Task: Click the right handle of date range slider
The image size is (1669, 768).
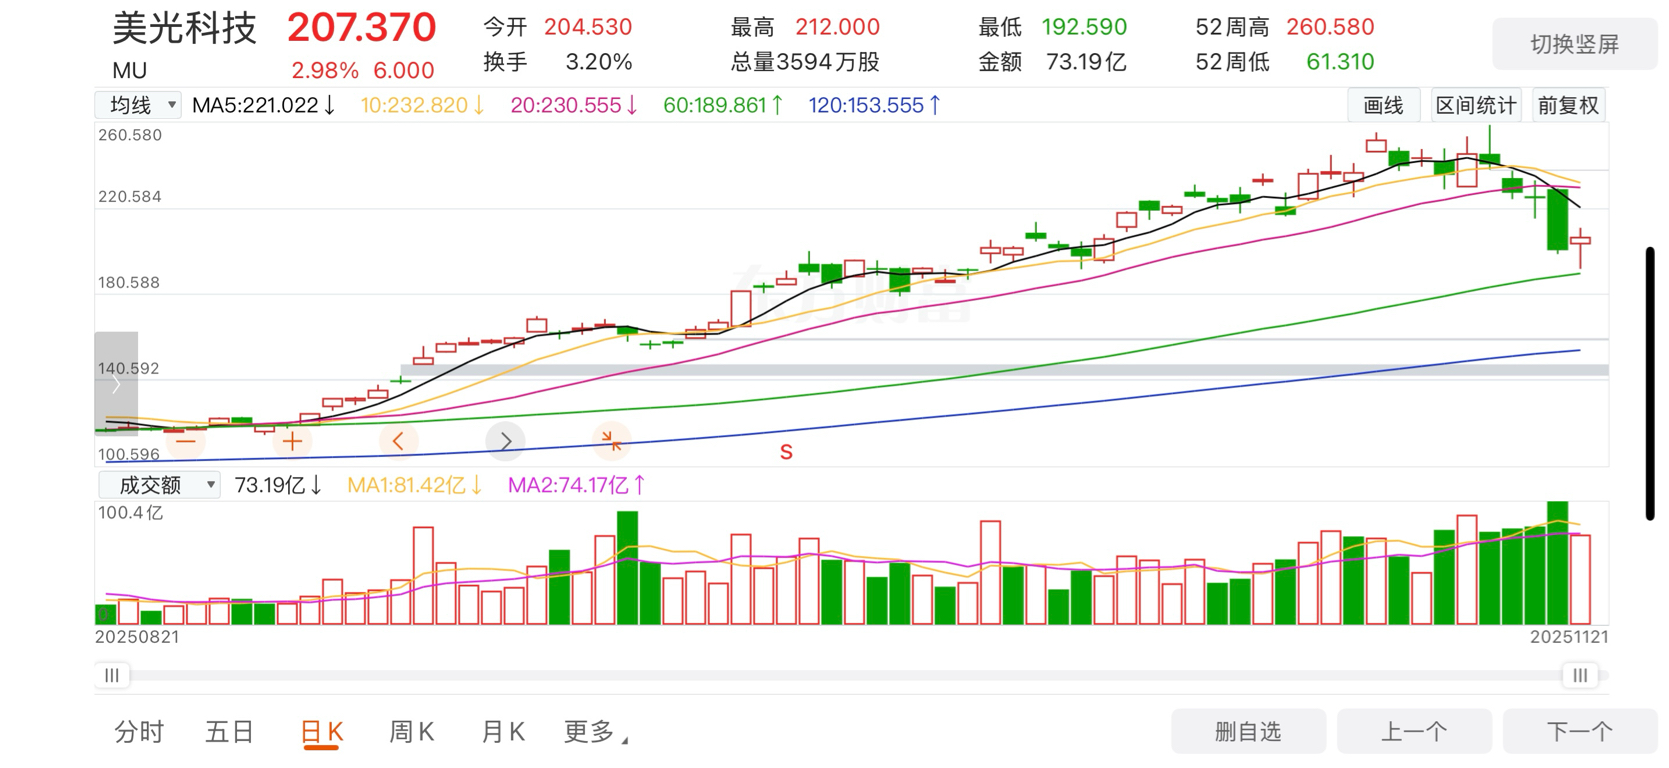Action: [x=1580, y=675]
